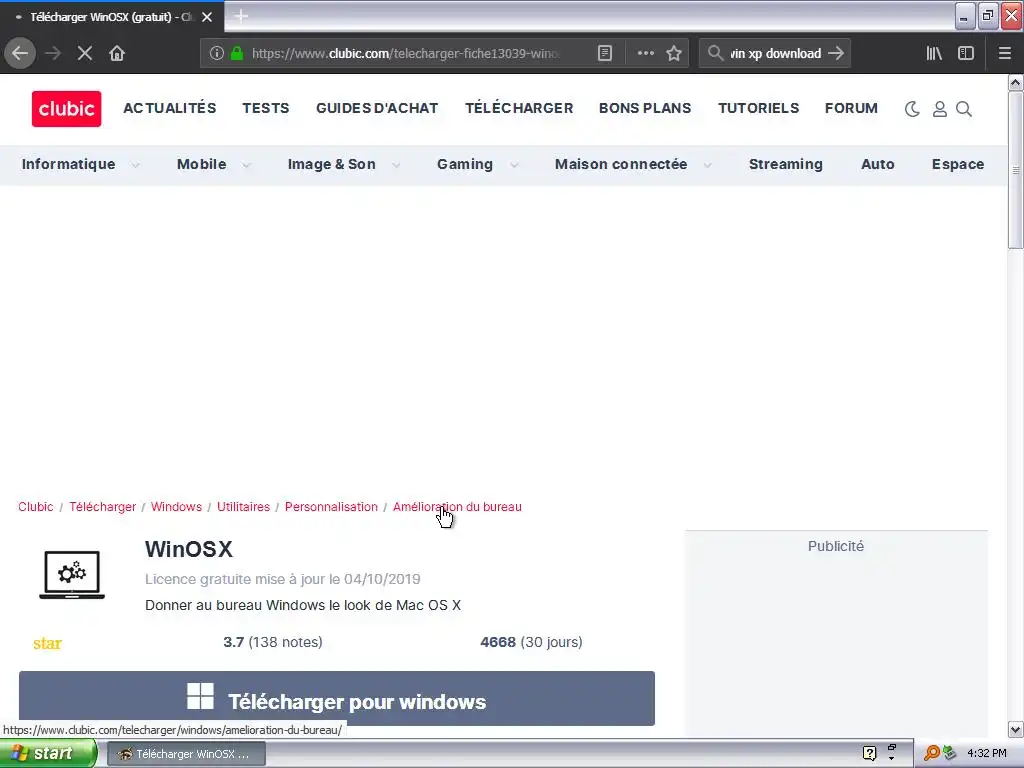Click the WinOSX laptop gear icon
The height and width of the screenshot is (768, 1024).
coord(72,575)
